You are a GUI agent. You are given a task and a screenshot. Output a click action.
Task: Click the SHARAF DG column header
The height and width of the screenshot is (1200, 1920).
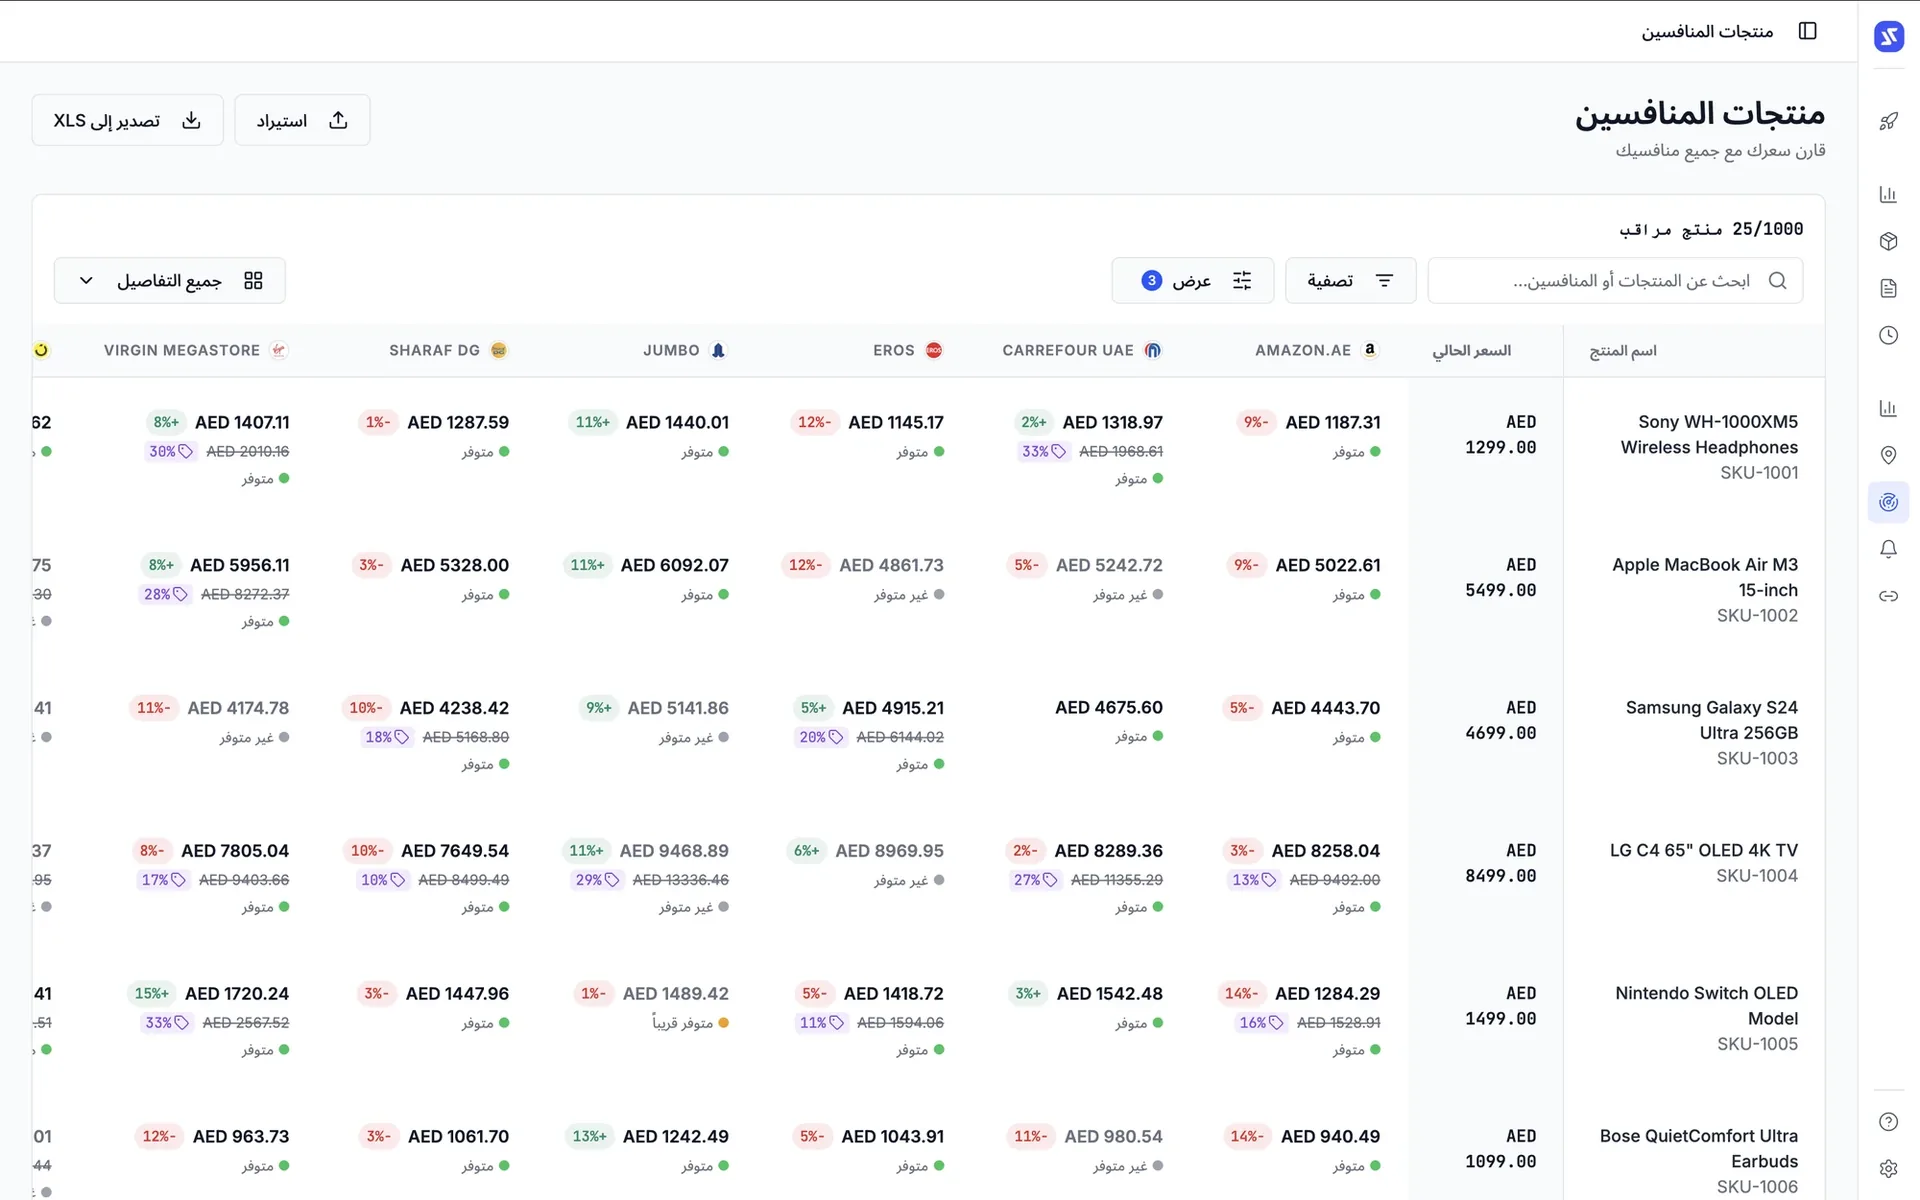[x=435, y=351]
